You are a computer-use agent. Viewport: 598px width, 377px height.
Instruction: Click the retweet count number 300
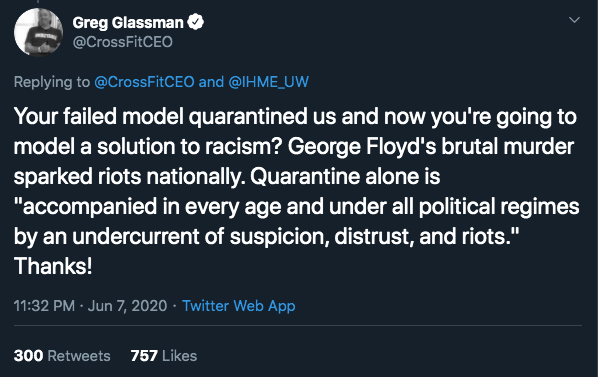[x=28, y=356]
